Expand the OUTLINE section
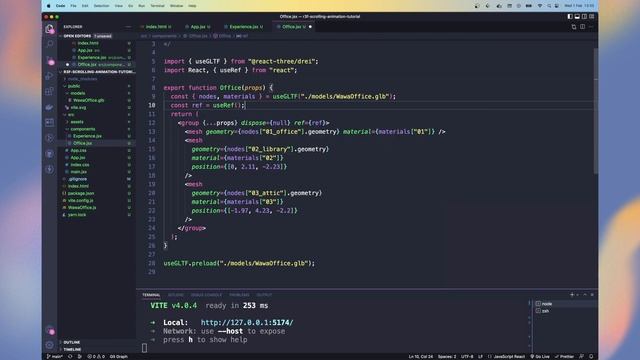The width and height of the screenshot is (640, 360). [97, 342]
